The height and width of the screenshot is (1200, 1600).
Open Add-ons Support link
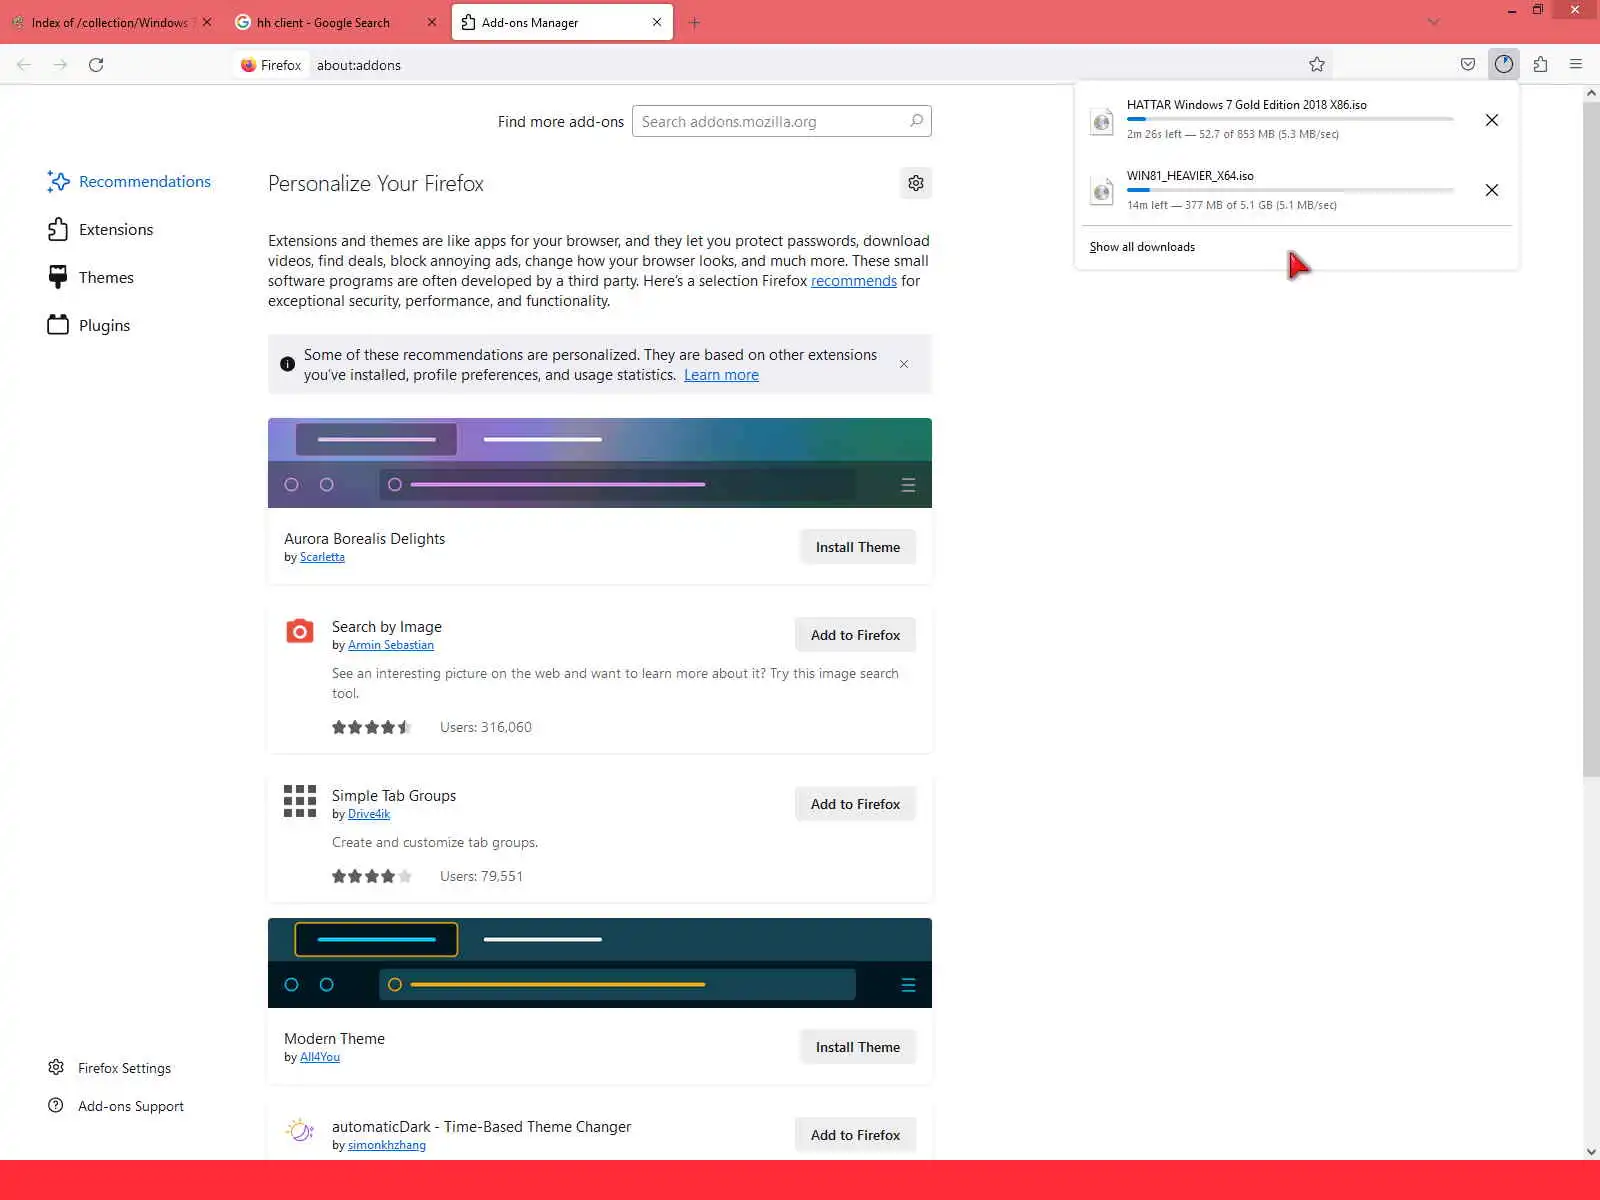(x=116, y=1106)
